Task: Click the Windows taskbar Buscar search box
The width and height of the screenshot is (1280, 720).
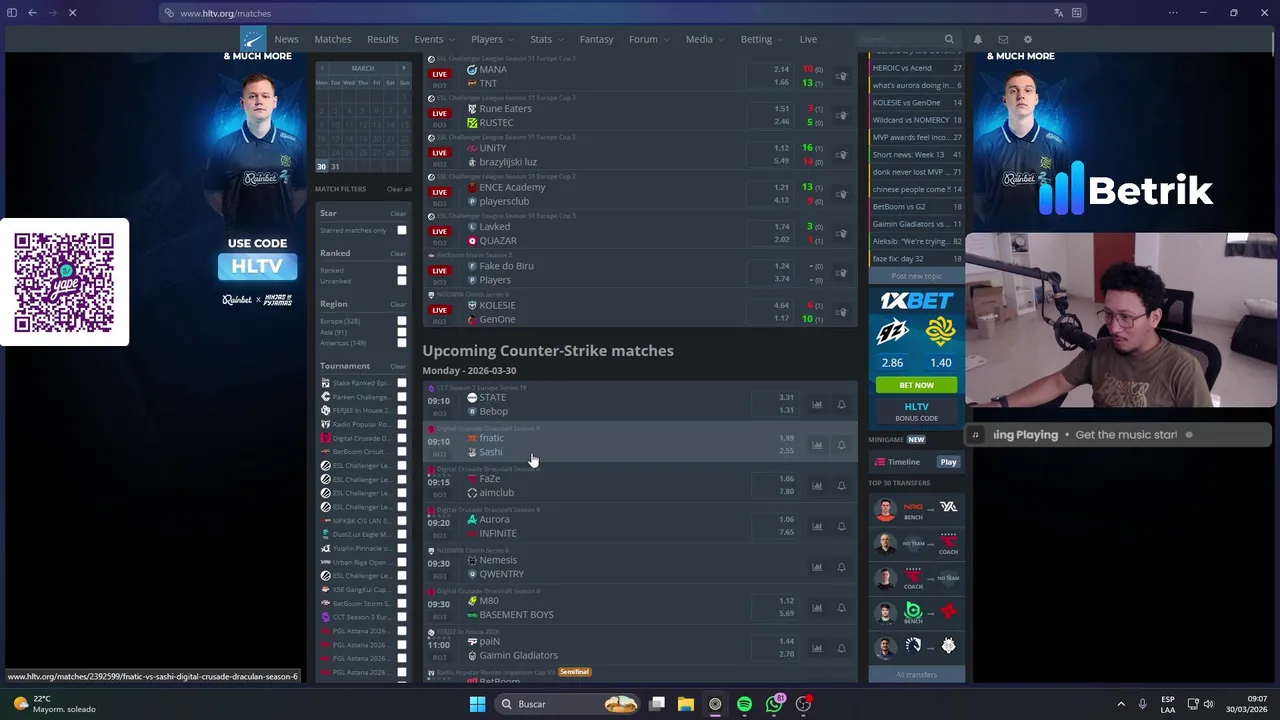Action: click(567, 704)
